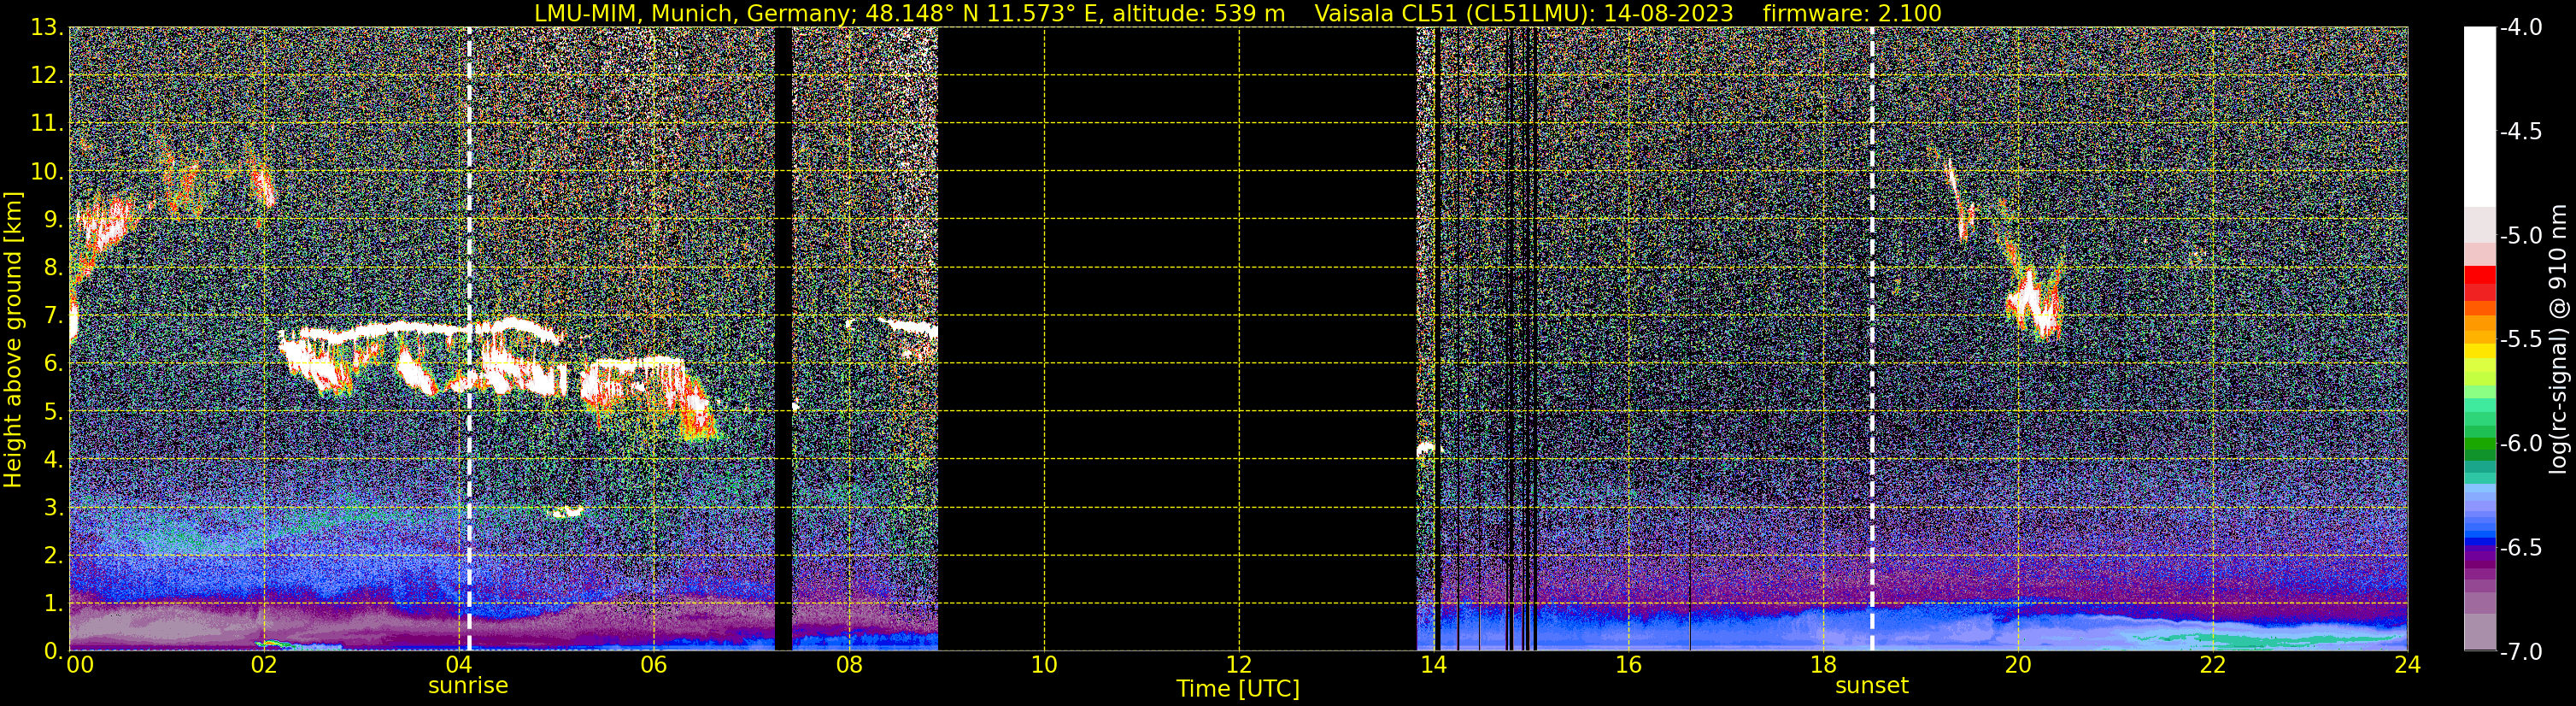The width and height of the screenshot is (2576, 706).
Task: Click the colorbar tick label '-7.0'
Action: point(2520,651)
